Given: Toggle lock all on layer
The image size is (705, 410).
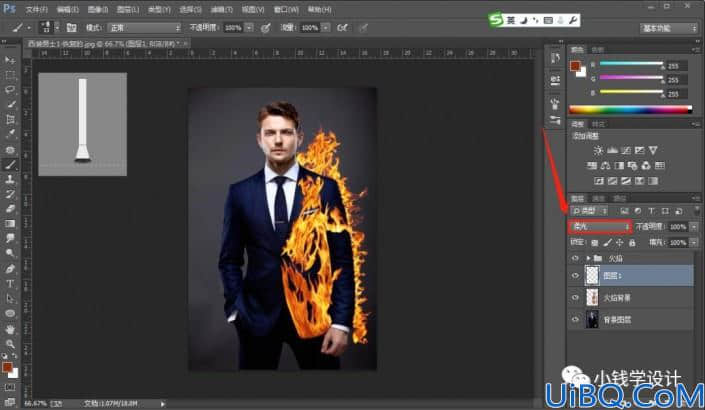Looking at the screenshot, I should point(632,243).
